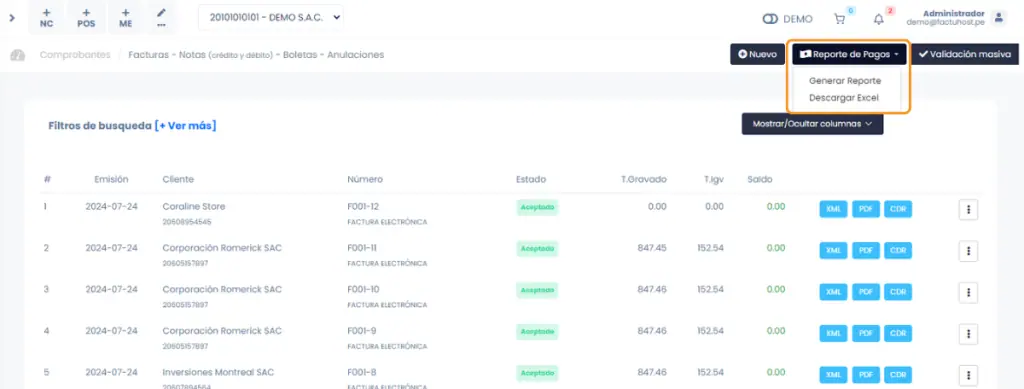The image size is (1024, 389).
Task: Click the Validación masiva button
Action: [965, 54]
